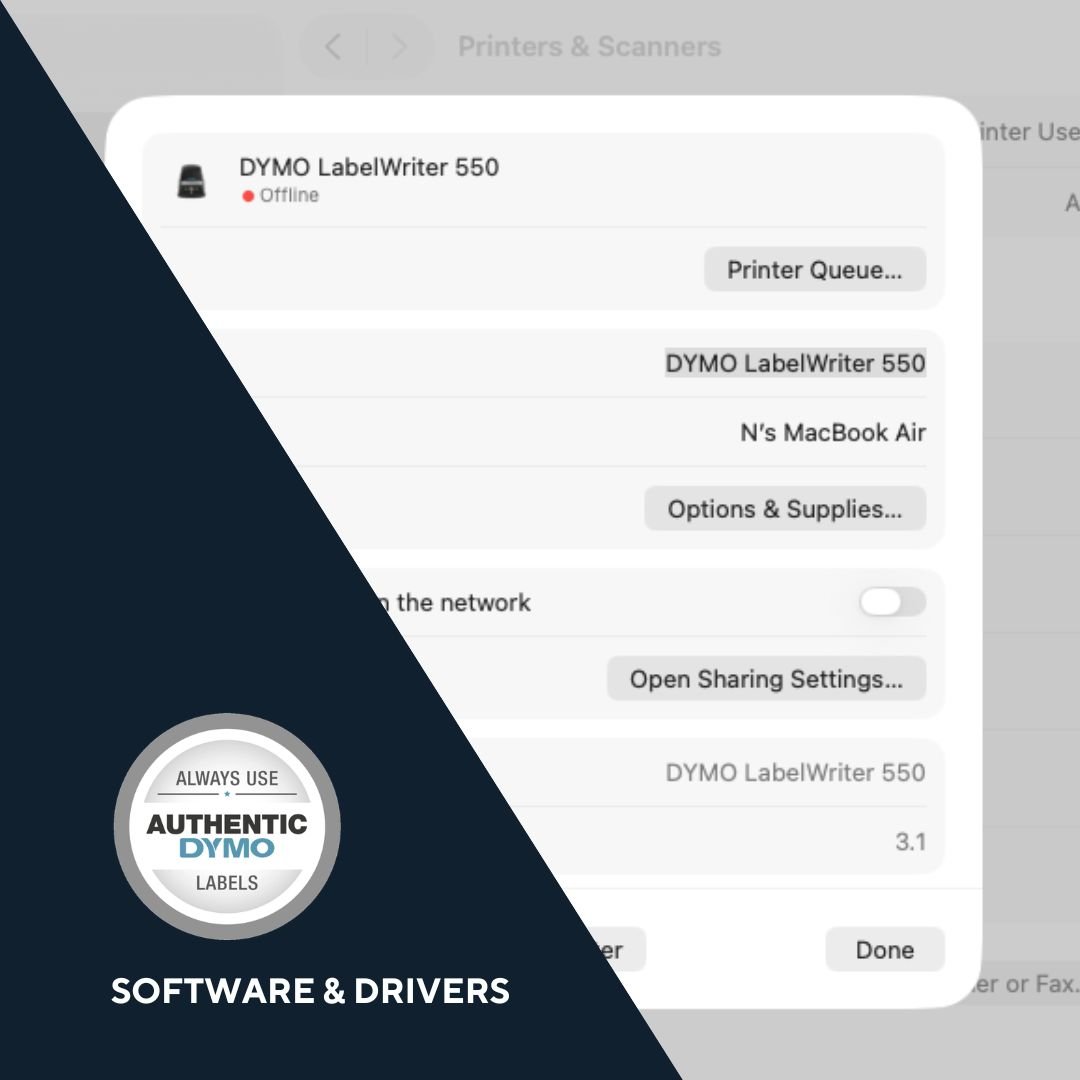Edit the highlighted printer name field
The width and height of the screenshot is (1080, 1080).
click(796, 363)
